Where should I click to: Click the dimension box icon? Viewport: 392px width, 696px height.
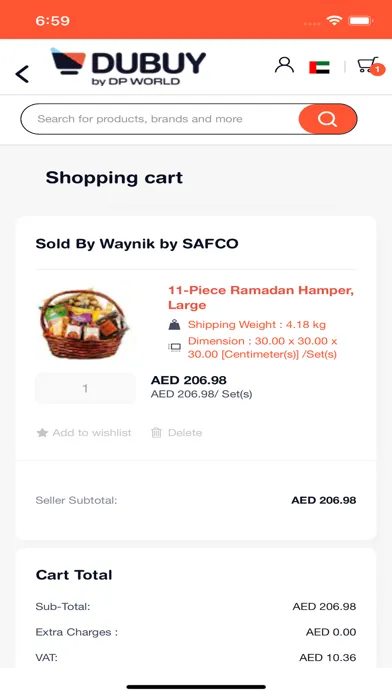click(174, 347)
